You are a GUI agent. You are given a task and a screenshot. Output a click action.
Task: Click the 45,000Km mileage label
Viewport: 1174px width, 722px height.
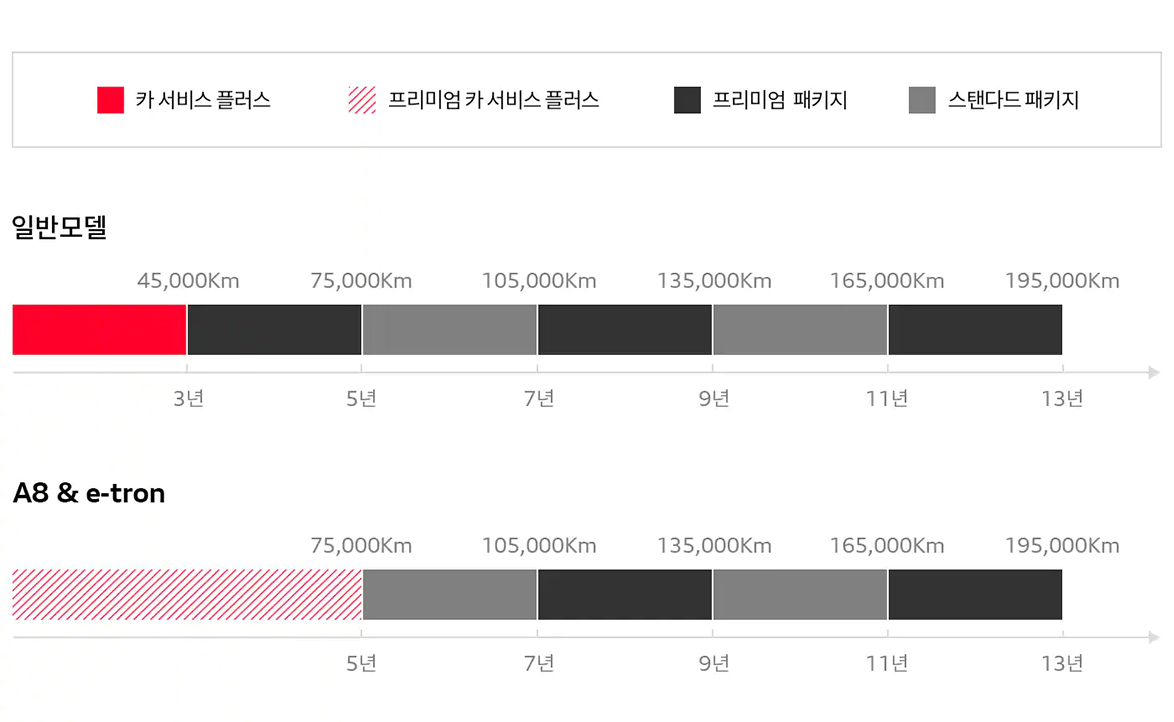tap(188, 281)
